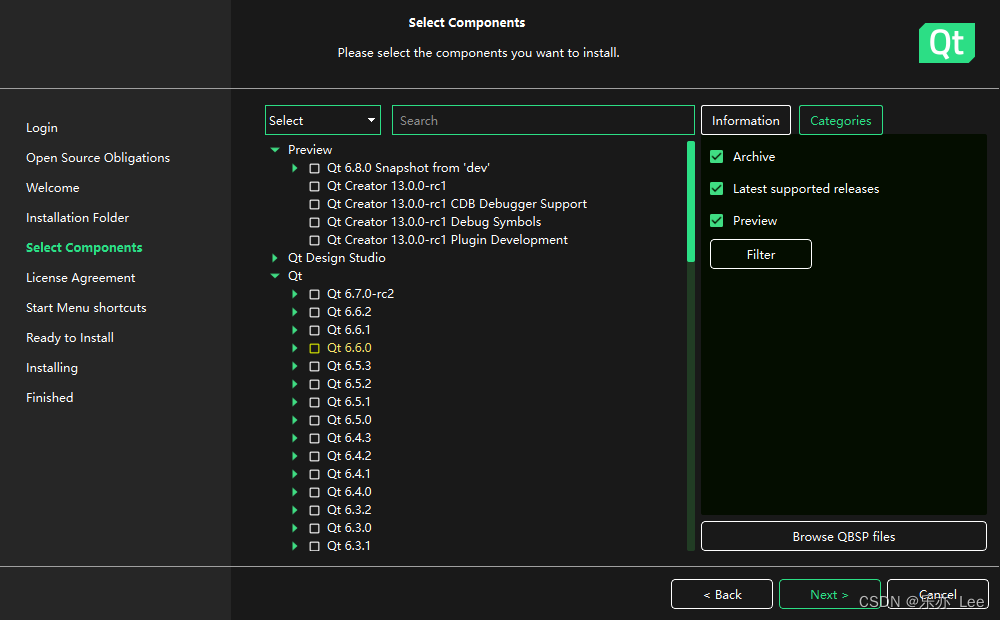Expand the Qt 6.4.1 node

pyautogui.click(x=295, y=473)
